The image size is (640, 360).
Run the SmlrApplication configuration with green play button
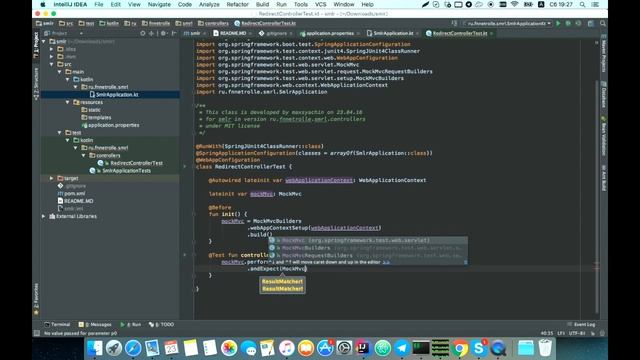(558, 24)
